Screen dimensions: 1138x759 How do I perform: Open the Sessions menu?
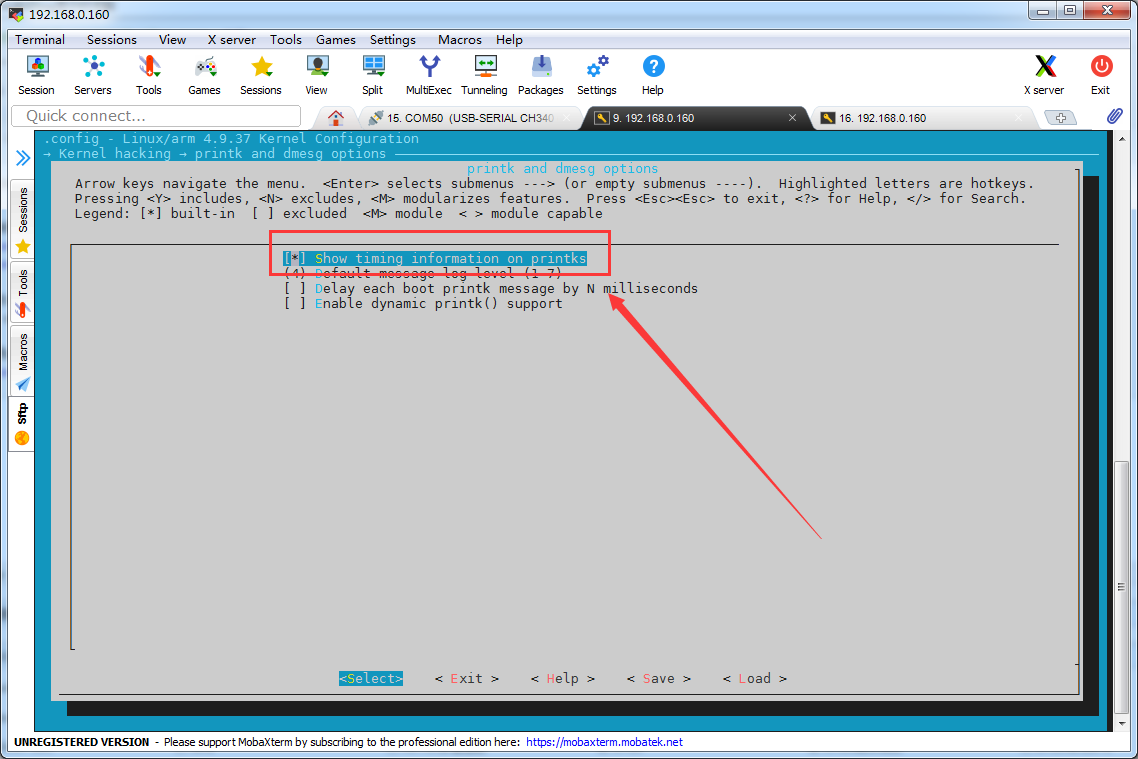coord(112,40)
